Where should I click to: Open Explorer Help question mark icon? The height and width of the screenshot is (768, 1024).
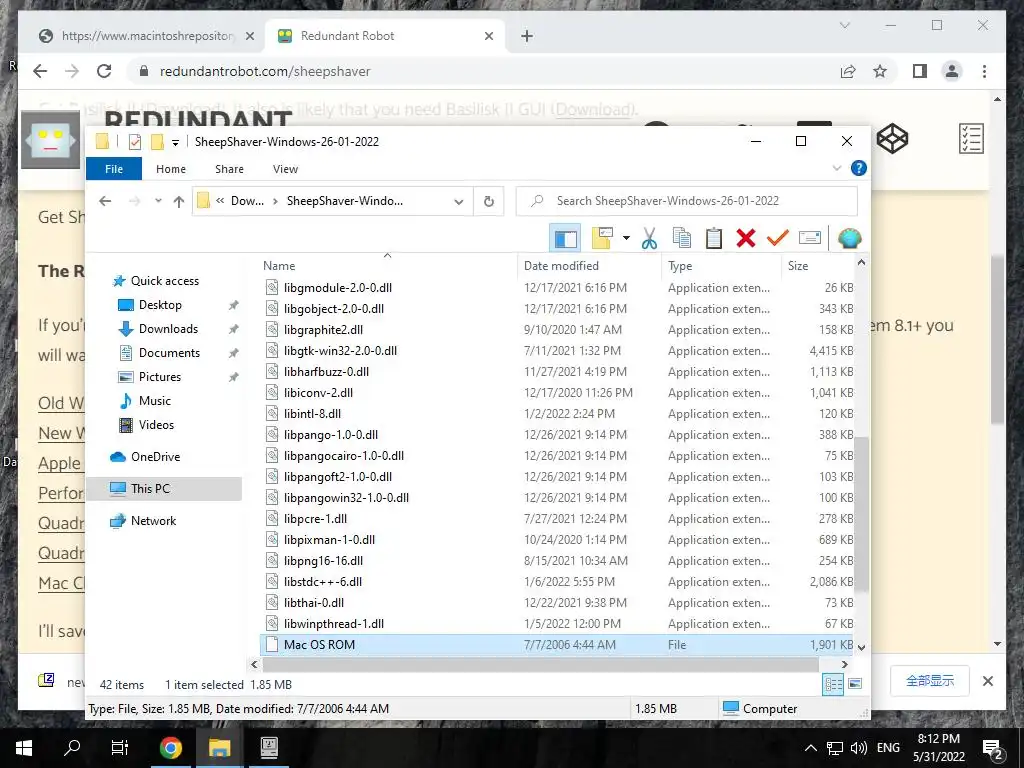(859, 168)
